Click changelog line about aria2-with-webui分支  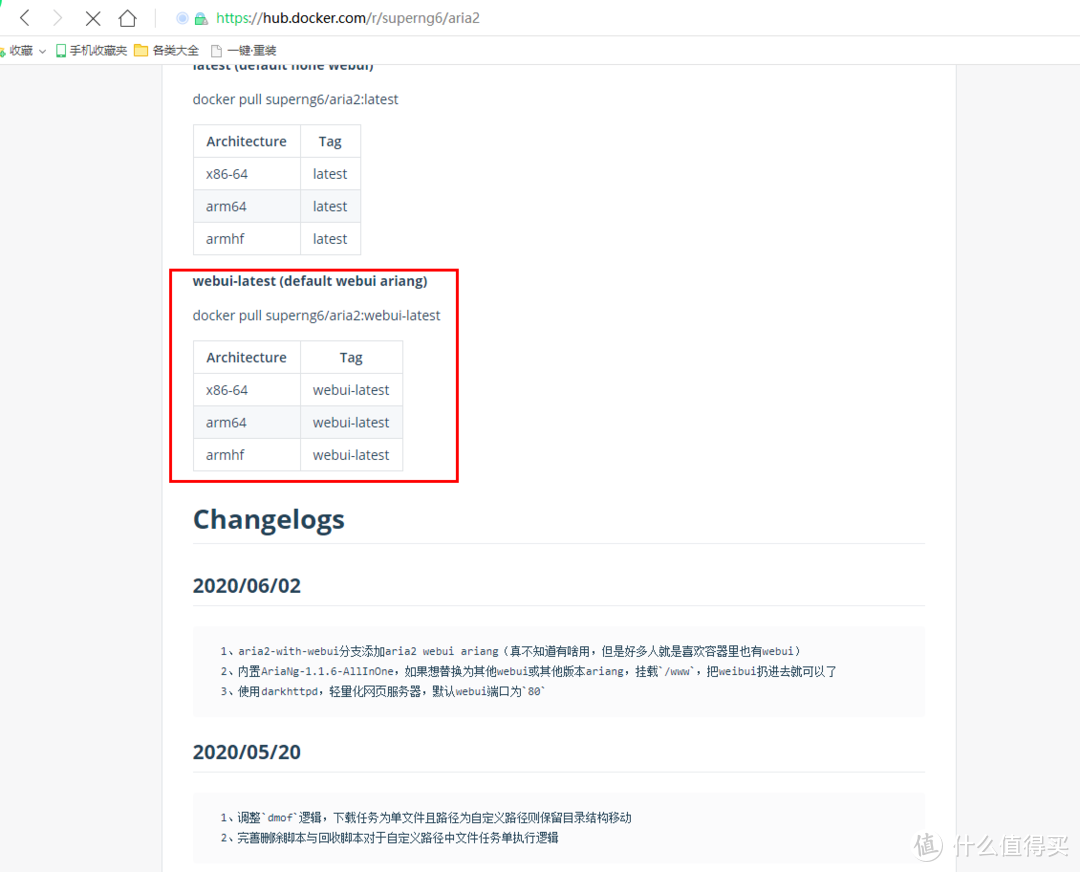tap(510, 651)
